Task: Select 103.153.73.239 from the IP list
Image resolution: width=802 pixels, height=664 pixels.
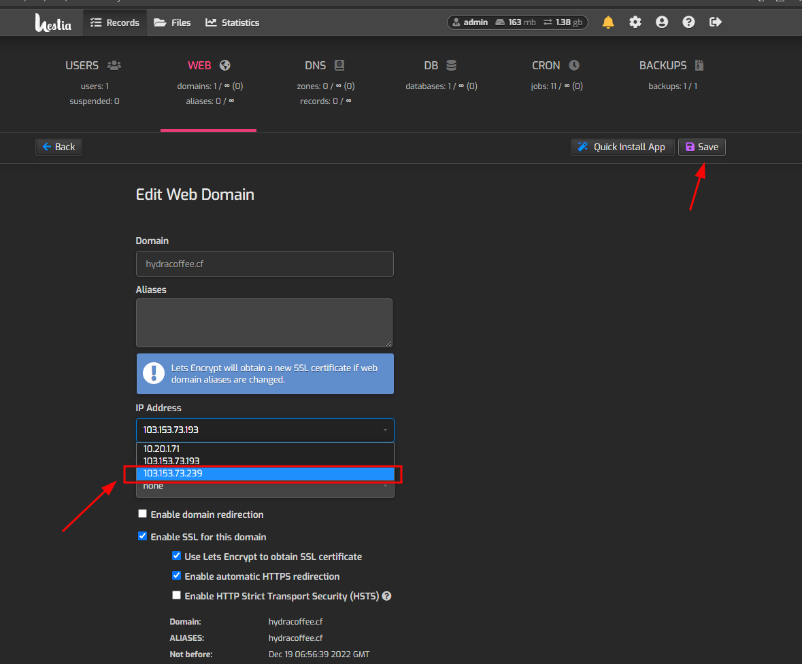Action: (265, 473)
